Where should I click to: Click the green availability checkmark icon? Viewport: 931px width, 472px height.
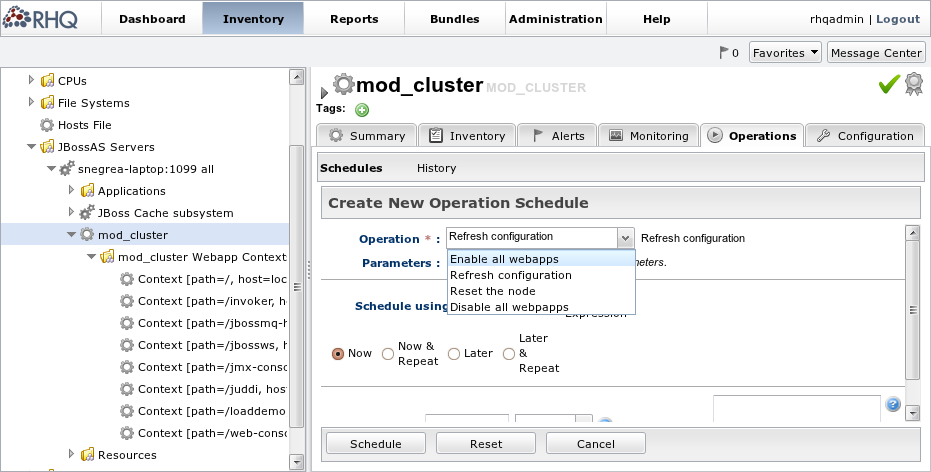point(889,84)
